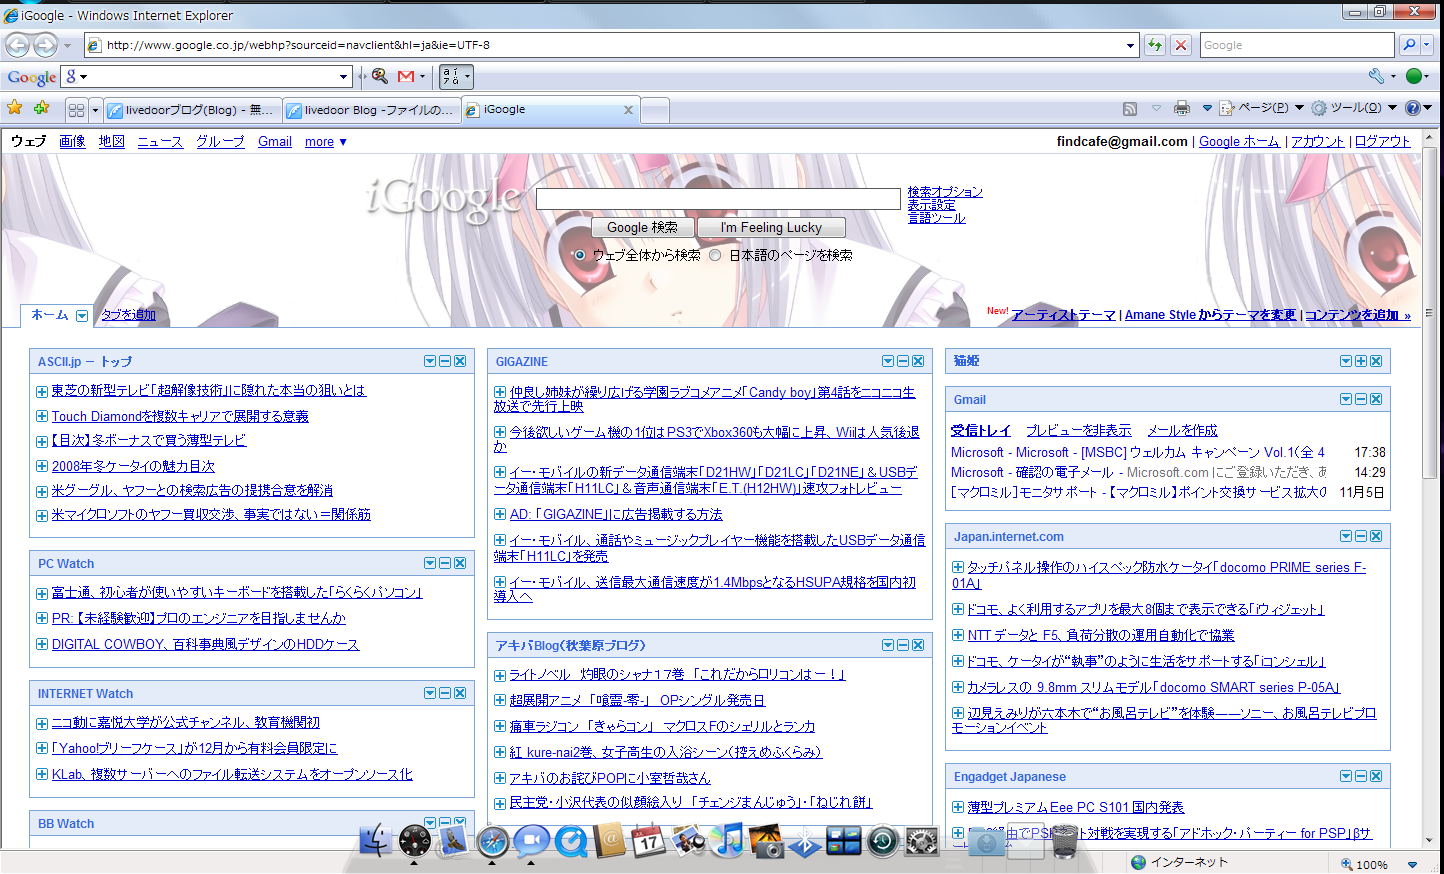Stop loading with the red X icon
1444x874 pixels.
(x=1181, y=45)
